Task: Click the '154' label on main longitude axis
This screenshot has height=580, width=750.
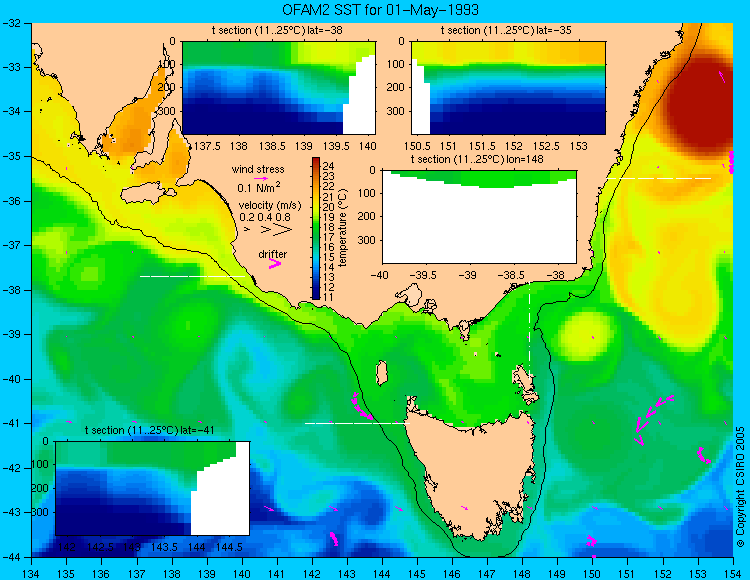Action: (733, 574)
